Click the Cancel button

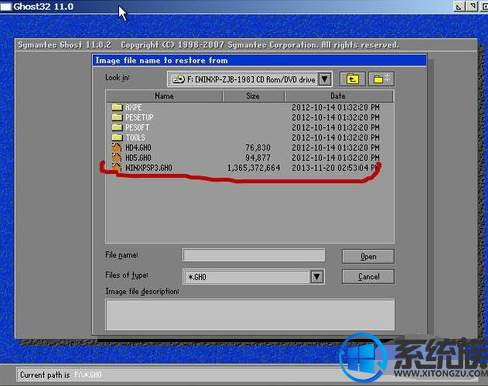click(368, 277)
